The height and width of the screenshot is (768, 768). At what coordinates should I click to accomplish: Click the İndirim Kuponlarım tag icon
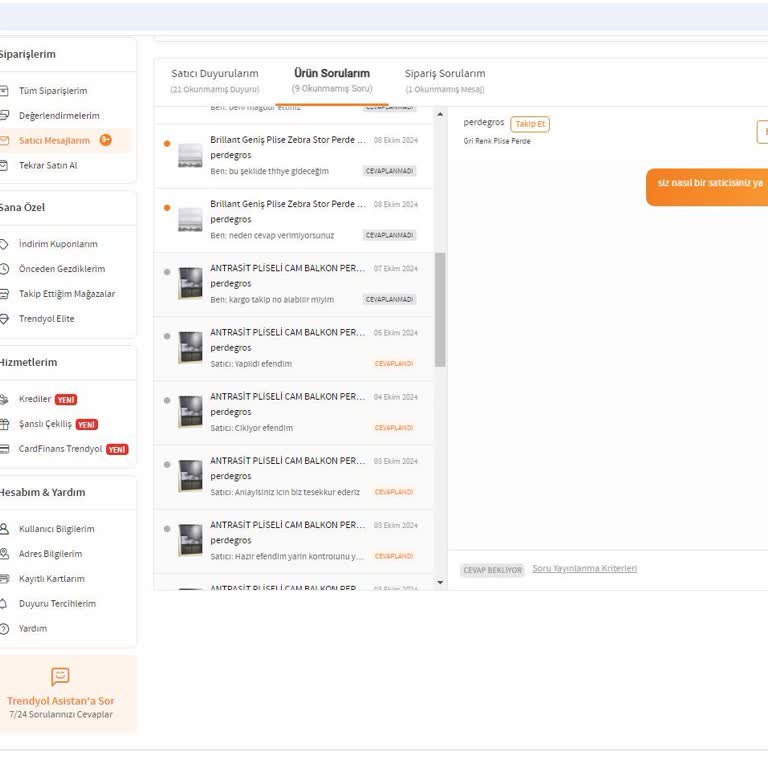coord(4,244)
